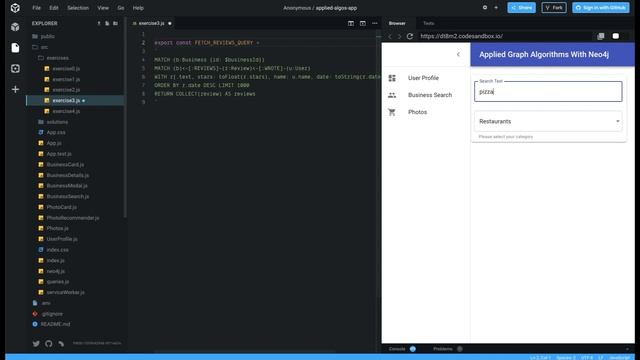Click the upload icon in Explorer header

point(99,24)
